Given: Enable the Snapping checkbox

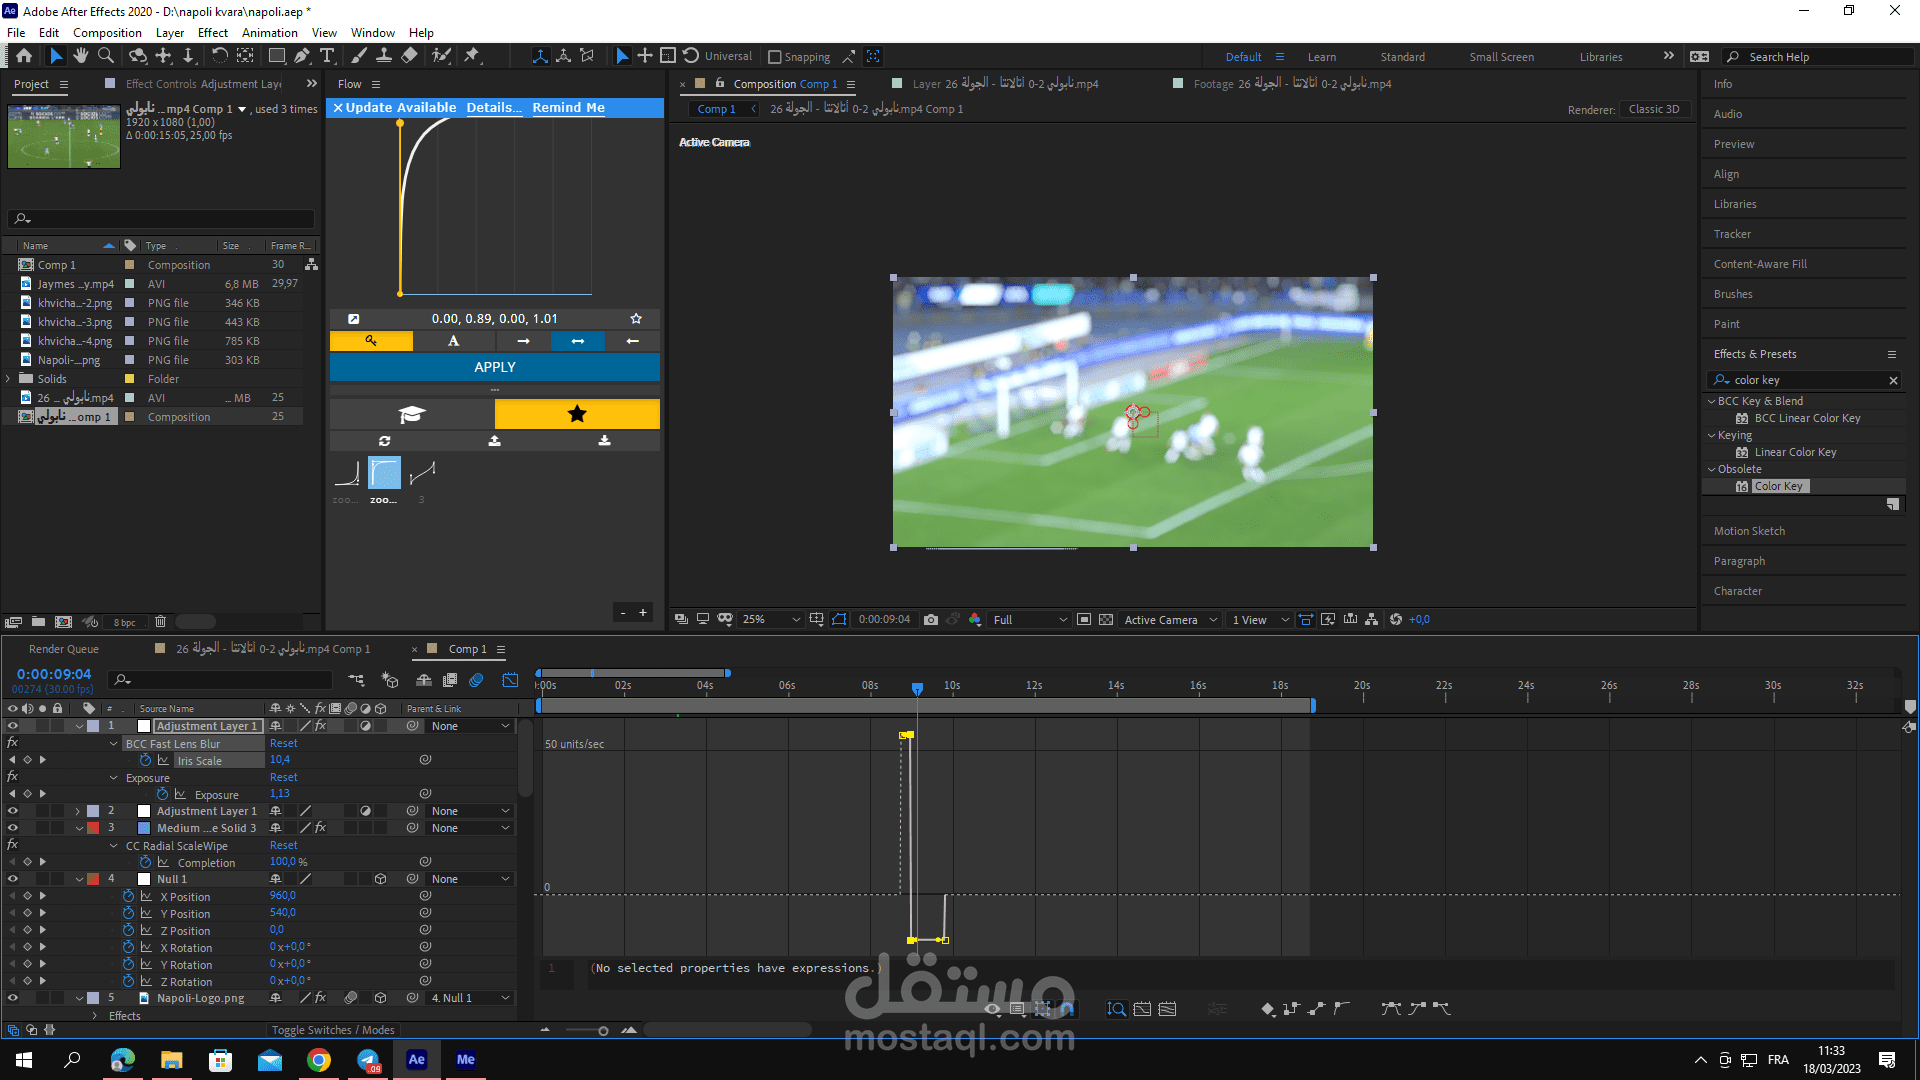Looking at the screenshot, I should [774, 57].
